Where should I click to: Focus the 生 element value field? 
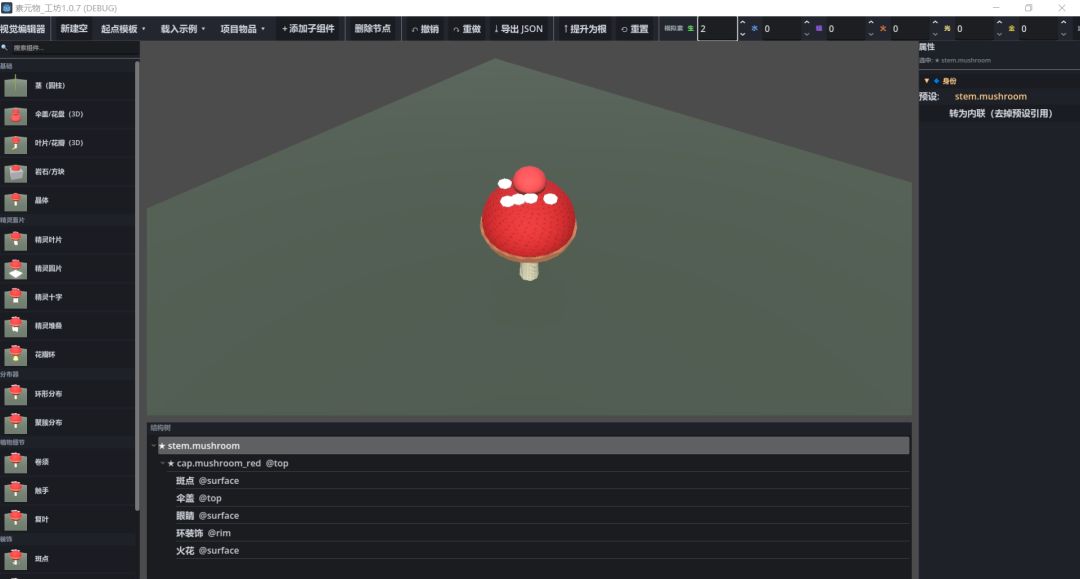[717, 29]
